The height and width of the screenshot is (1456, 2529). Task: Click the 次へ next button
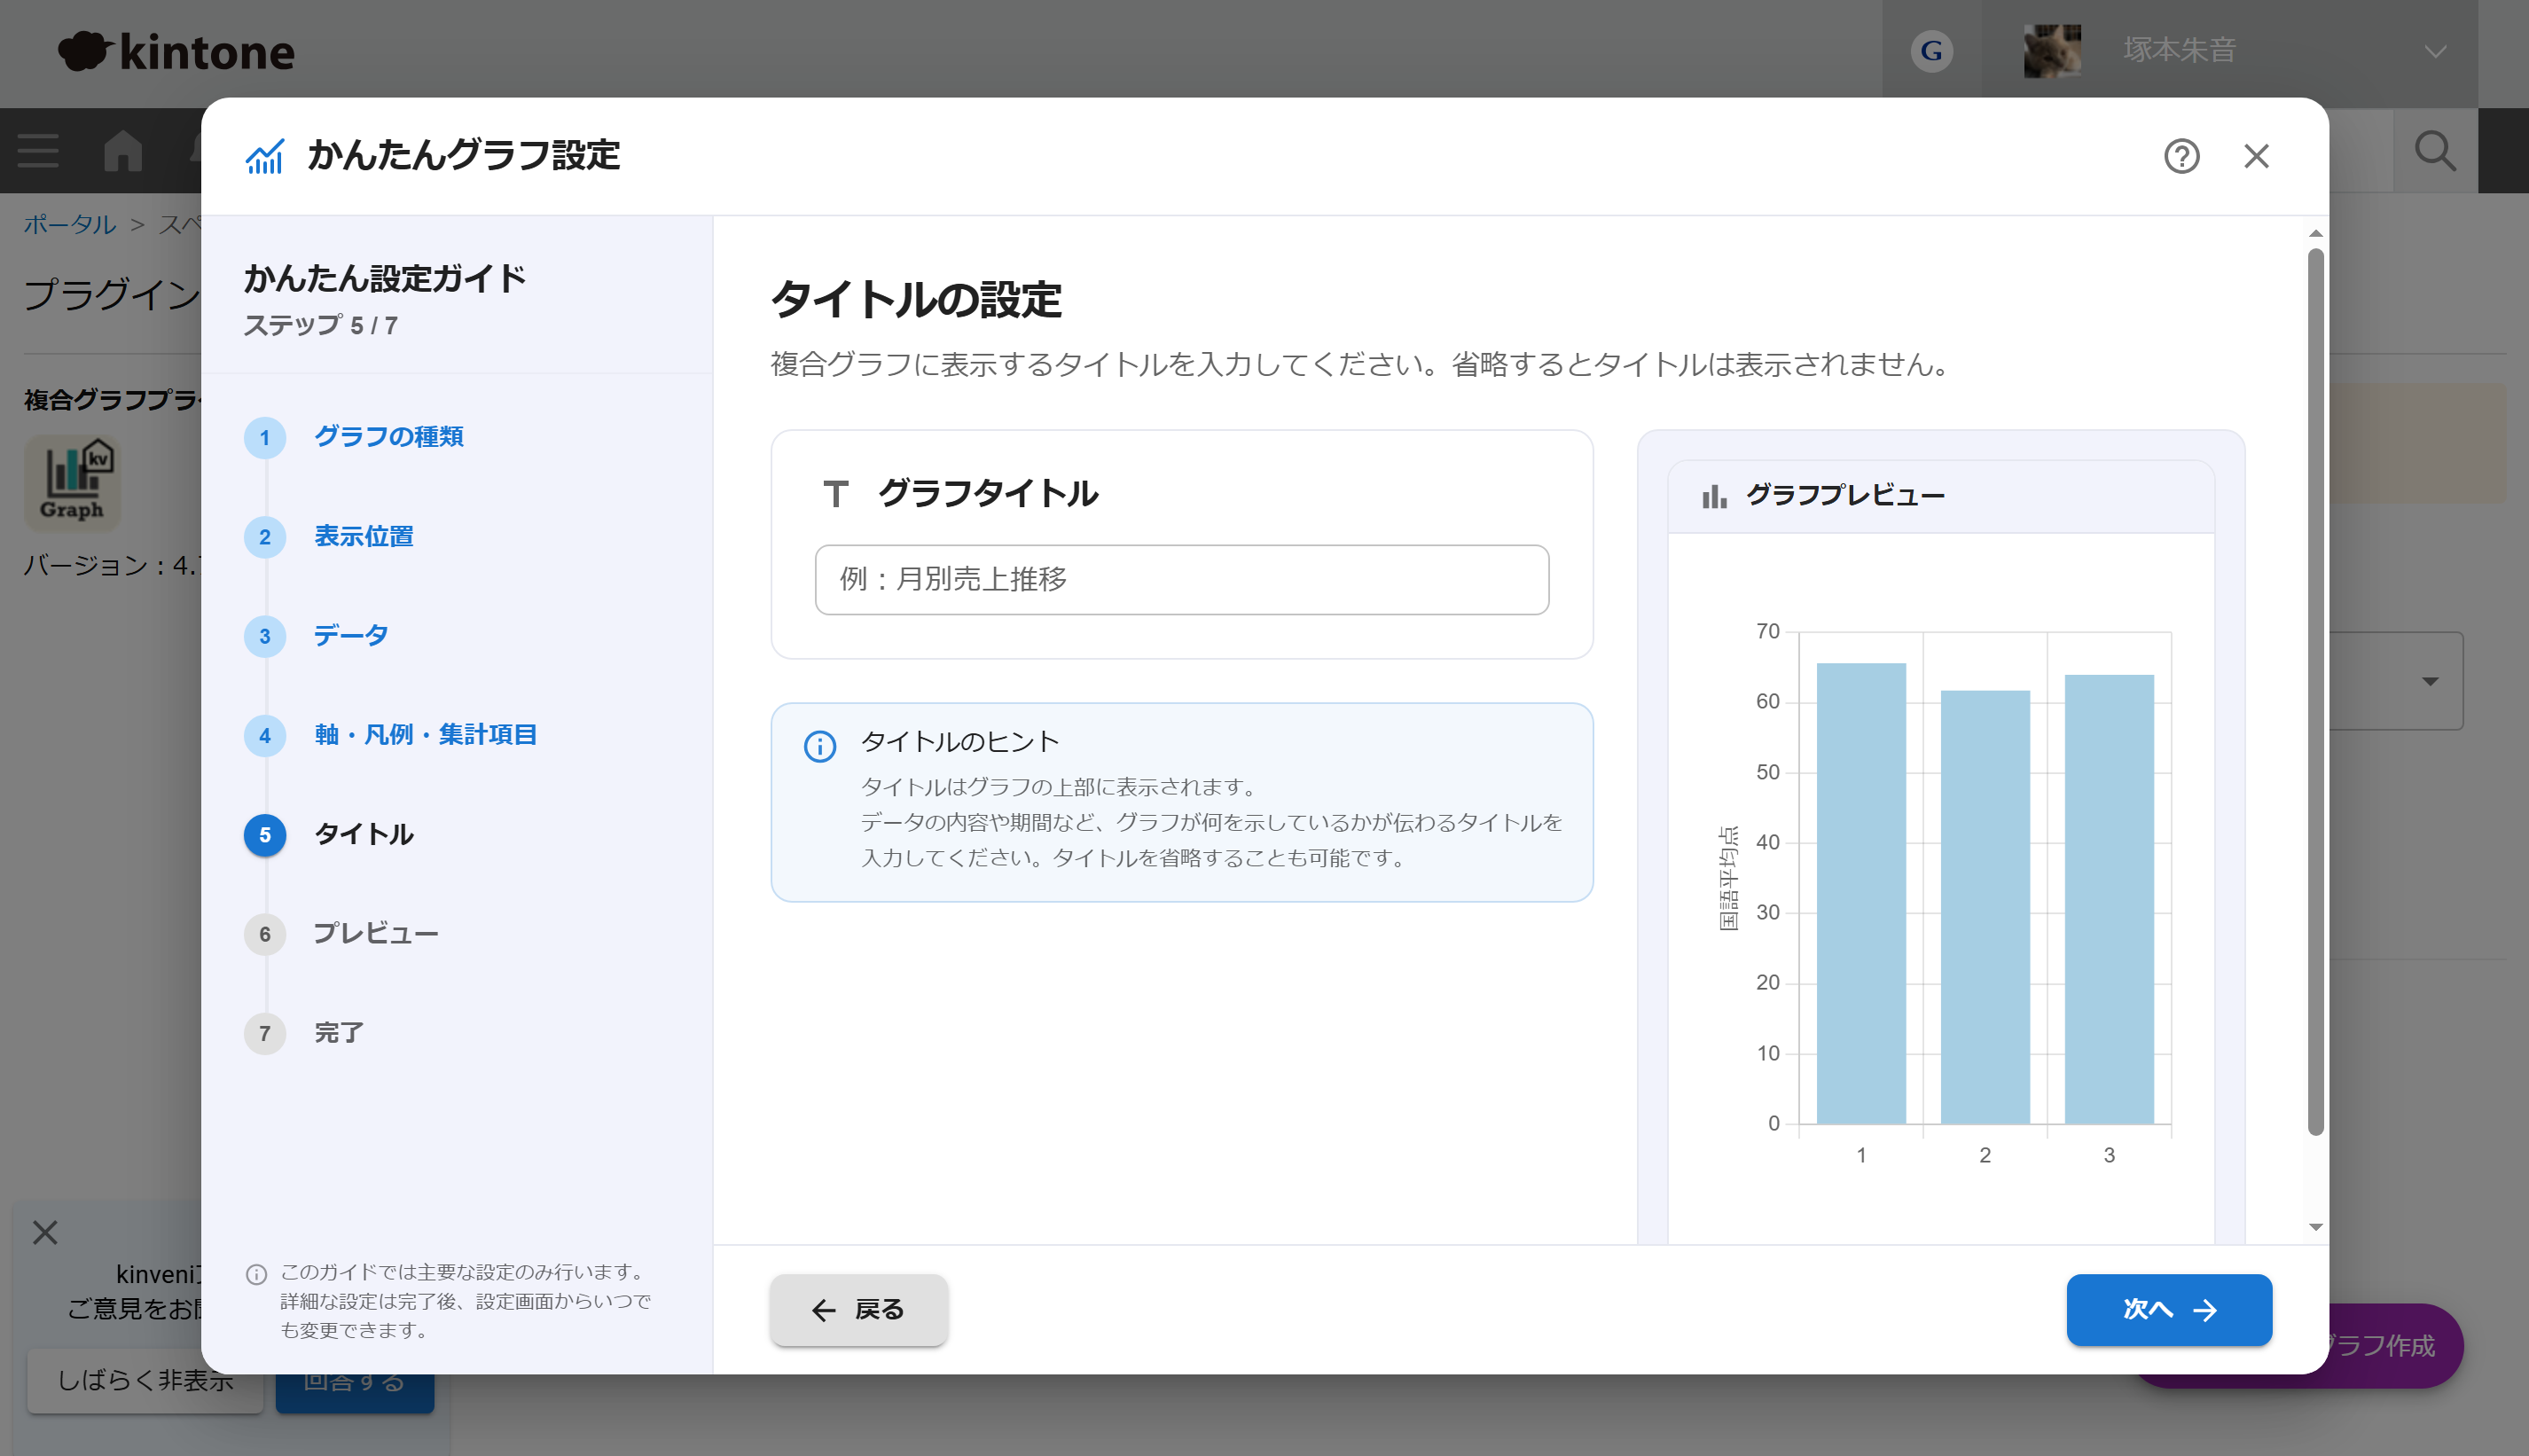(x=2169, y=1310)
